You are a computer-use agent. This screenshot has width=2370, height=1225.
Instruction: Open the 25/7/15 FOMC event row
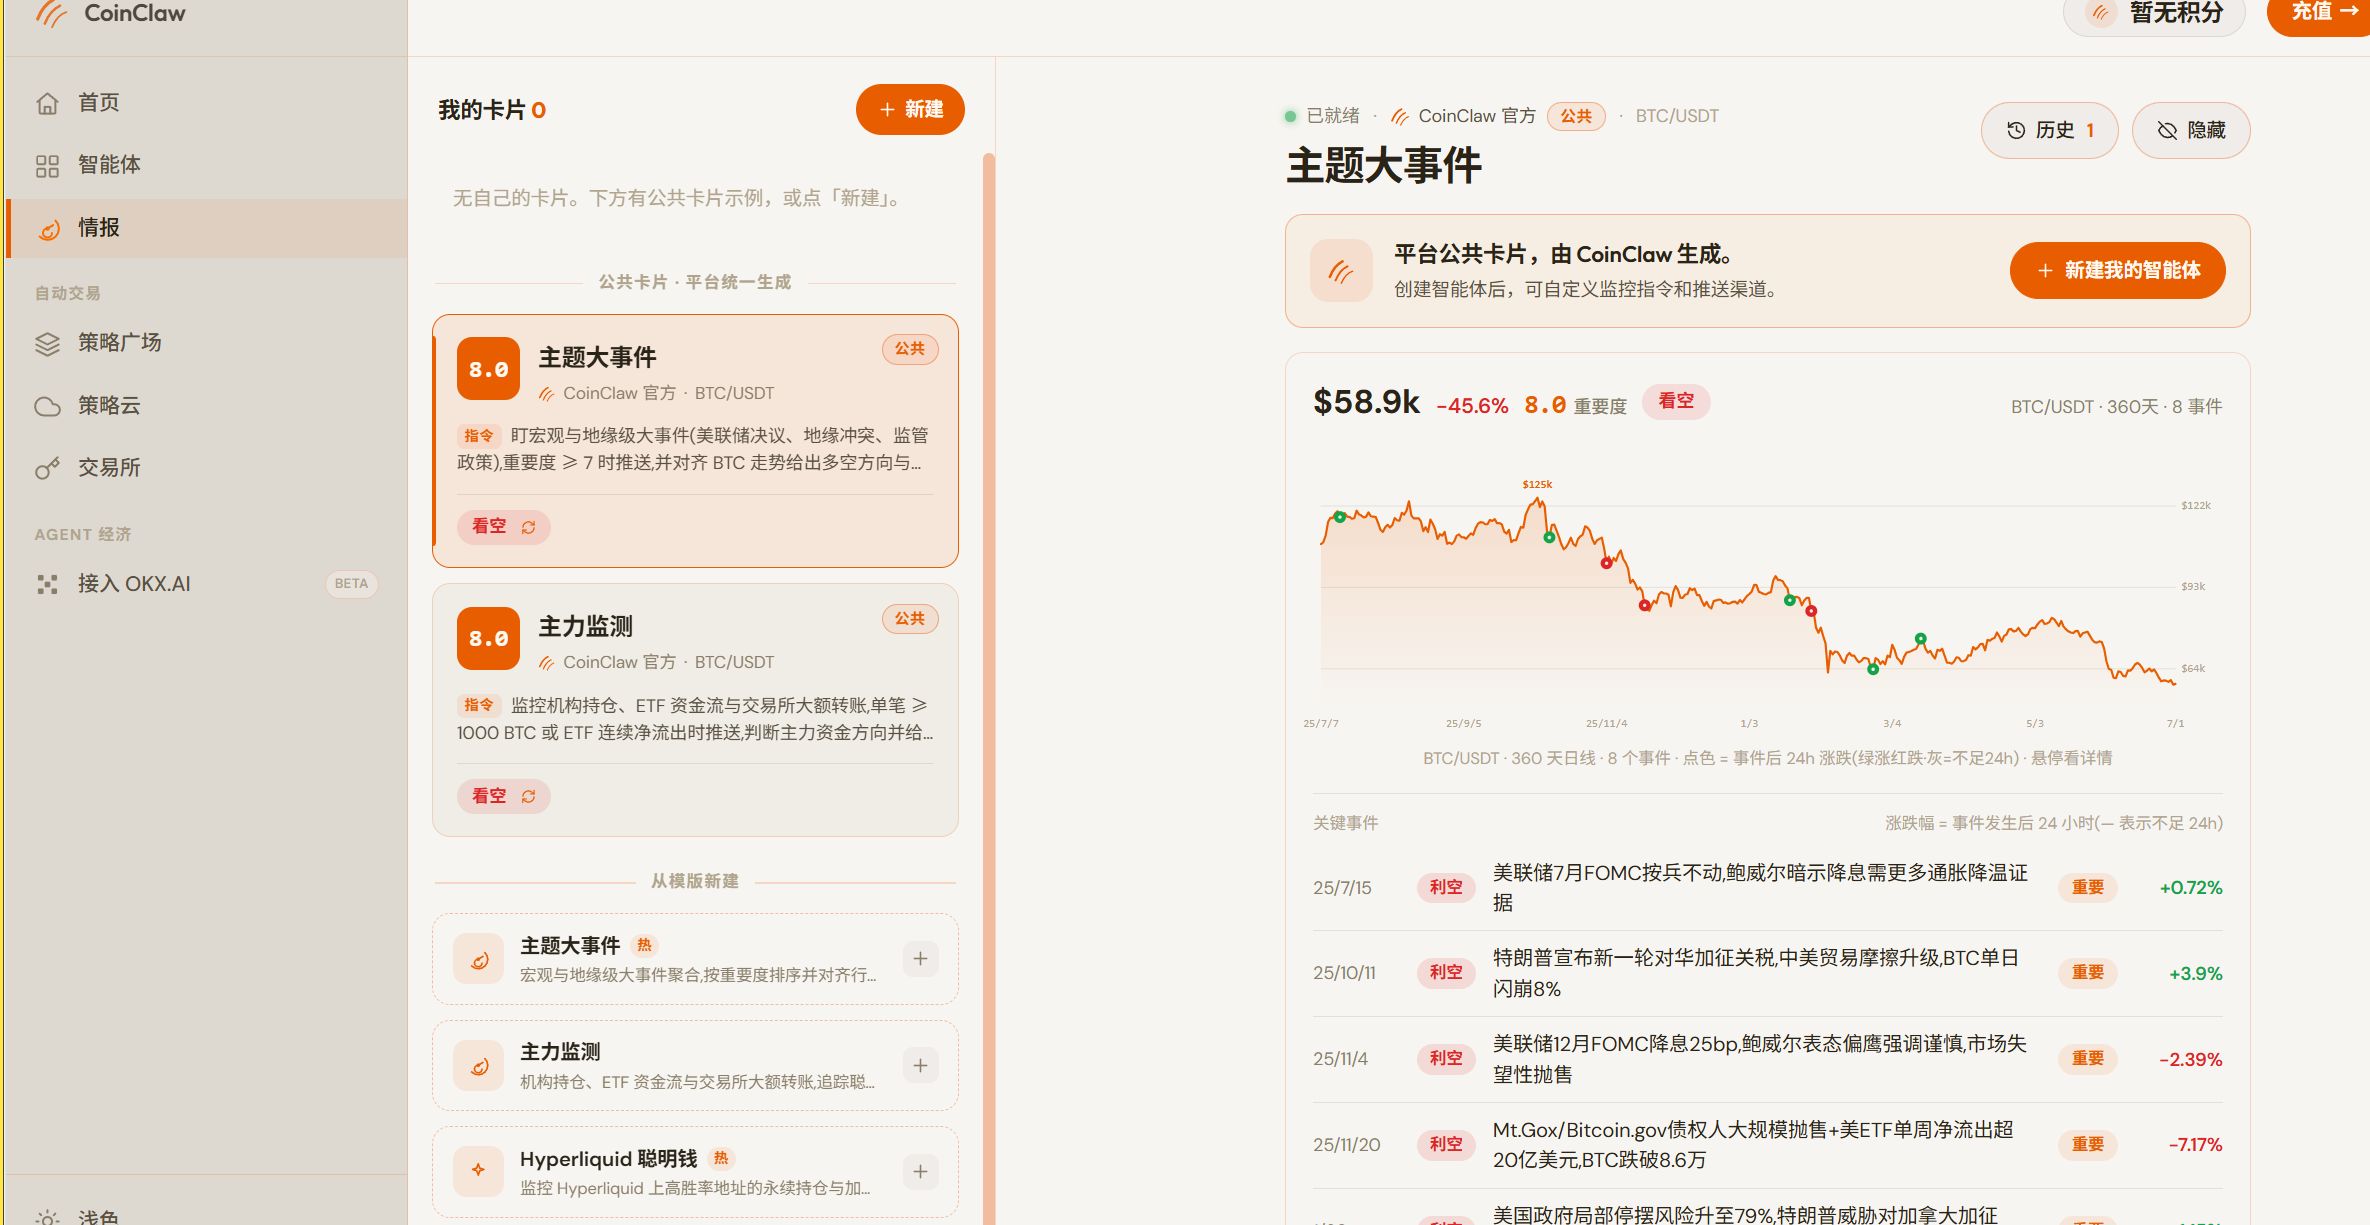tap(1767, 888)
